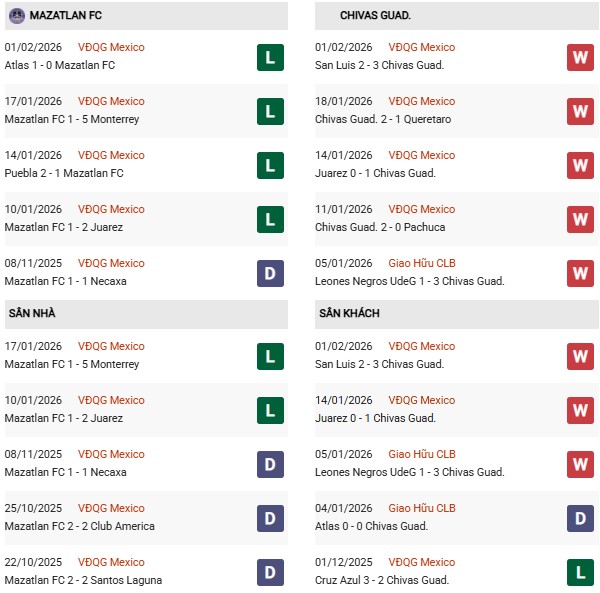This screenshot has width=600, height=593.
Task: Click the L badge for Cruz Azul 3-2 Chivas
Action: click(580, 572)
